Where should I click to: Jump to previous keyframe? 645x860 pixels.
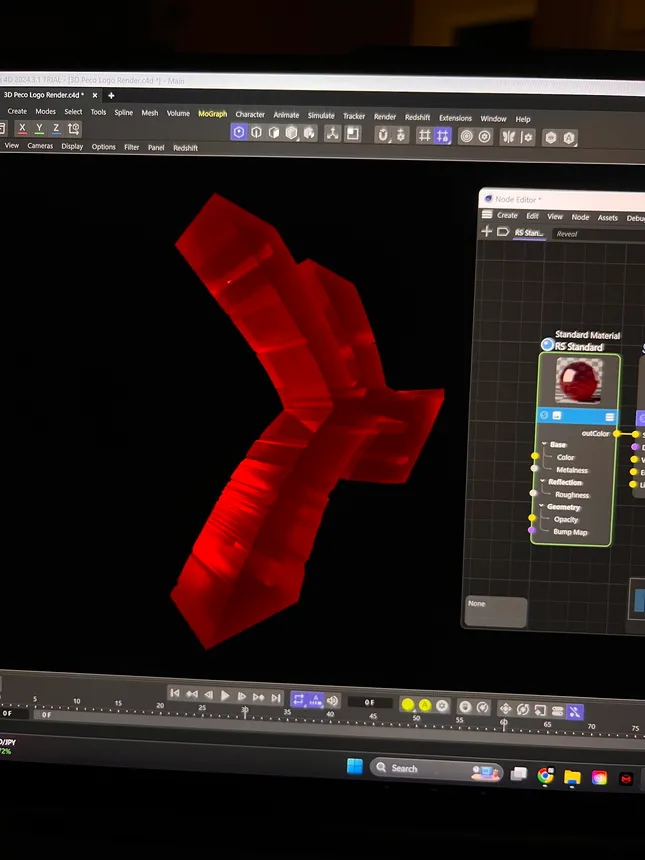click(191, 694)
